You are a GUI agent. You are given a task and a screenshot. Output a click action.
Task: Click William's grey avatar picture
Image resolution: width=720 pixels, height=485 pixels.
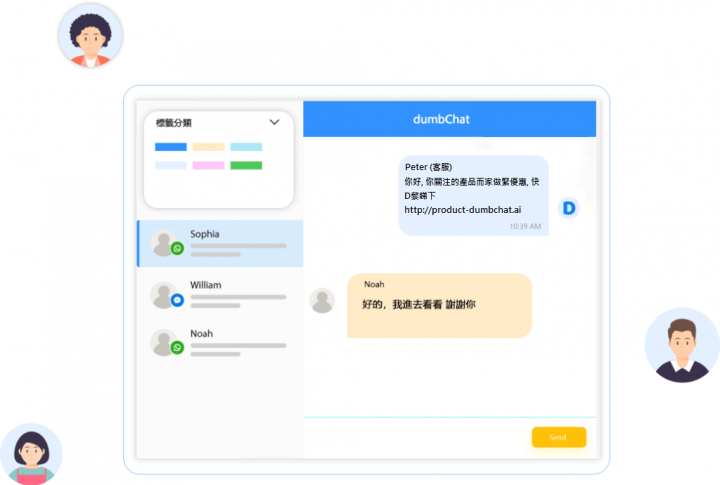tap(164, 295)
